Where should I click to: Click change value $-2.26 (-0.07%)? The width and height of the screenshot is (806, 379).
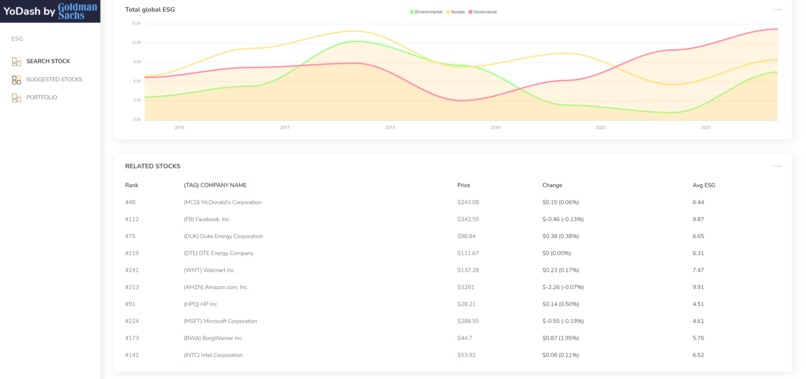click(563, 287)
